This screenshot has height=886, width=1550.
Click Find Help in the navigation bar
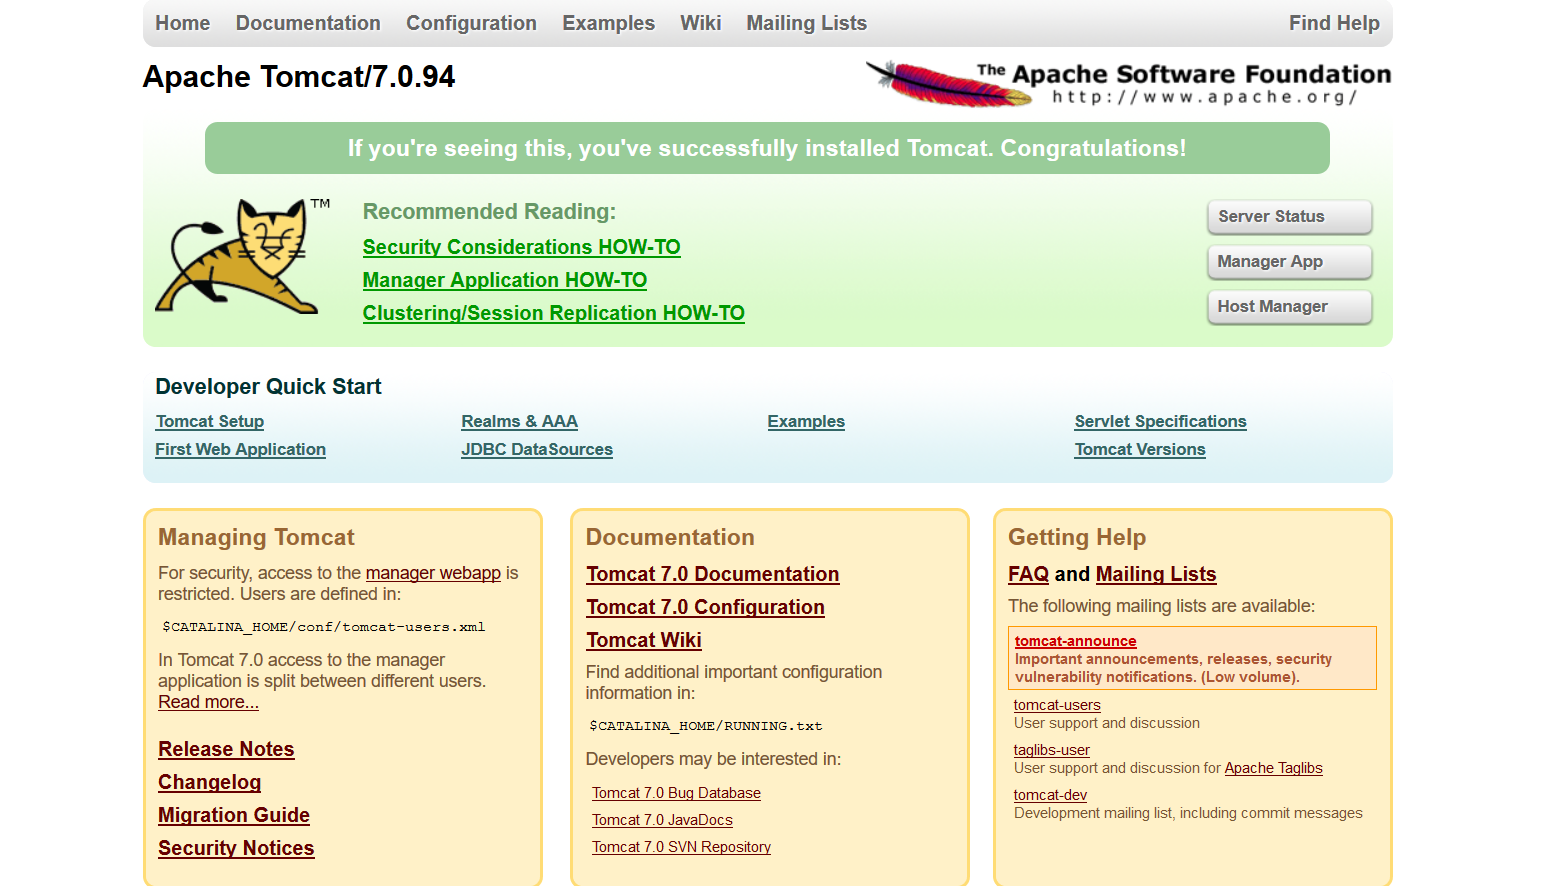pos(1334,23)
